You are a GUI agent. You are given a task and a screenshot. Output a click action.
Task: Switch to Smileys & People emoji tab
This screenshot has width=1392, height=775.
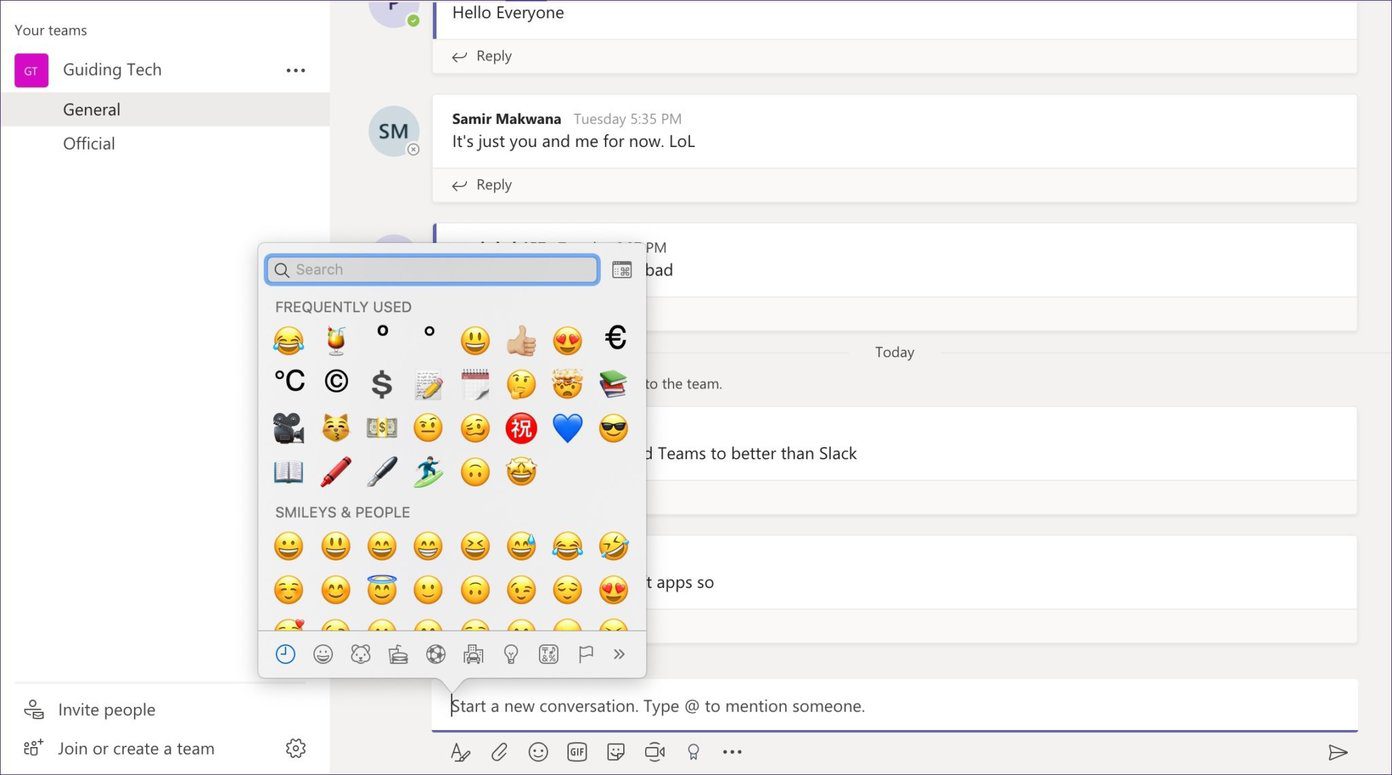click(x=323, y=654)
